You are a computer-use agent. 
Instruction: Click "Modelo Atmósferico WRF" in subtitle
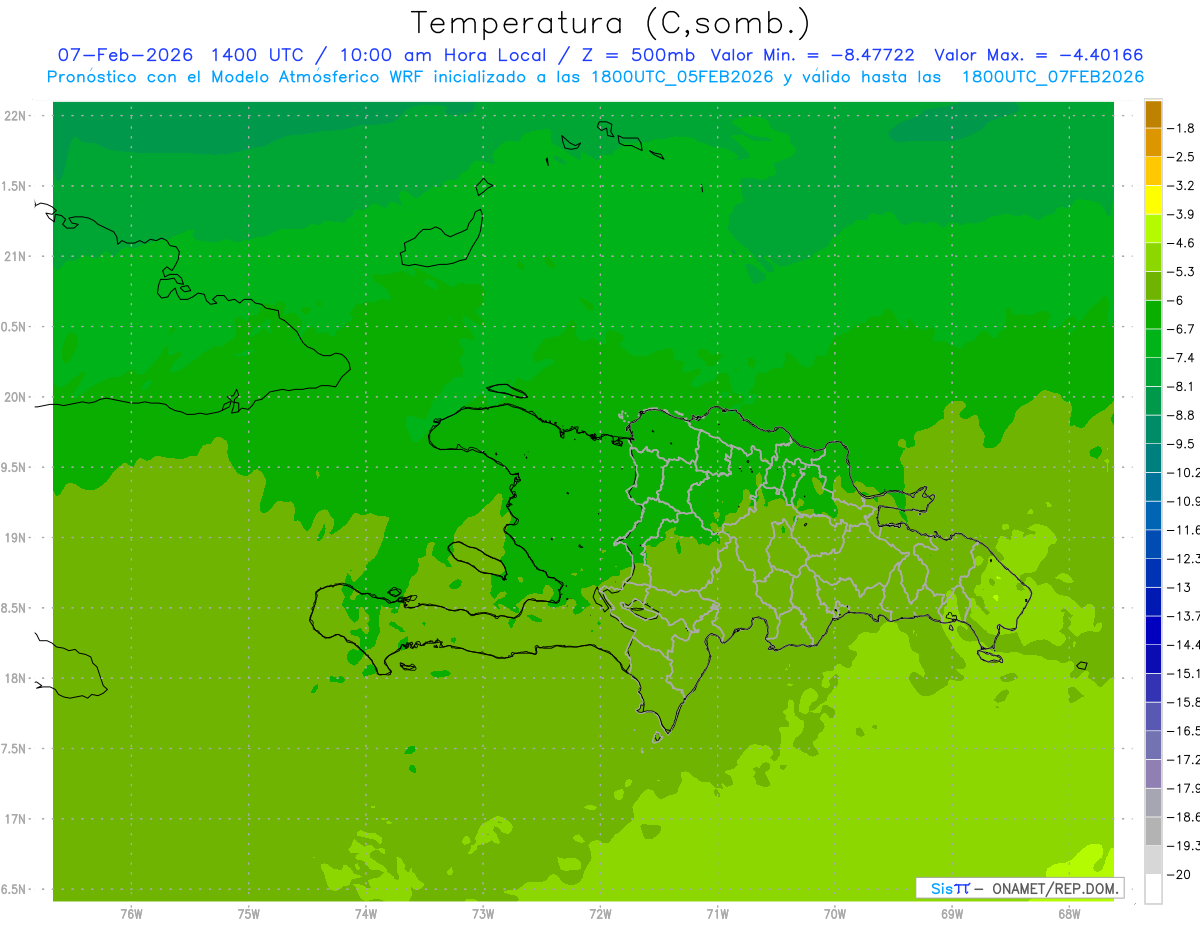point(317,77)
